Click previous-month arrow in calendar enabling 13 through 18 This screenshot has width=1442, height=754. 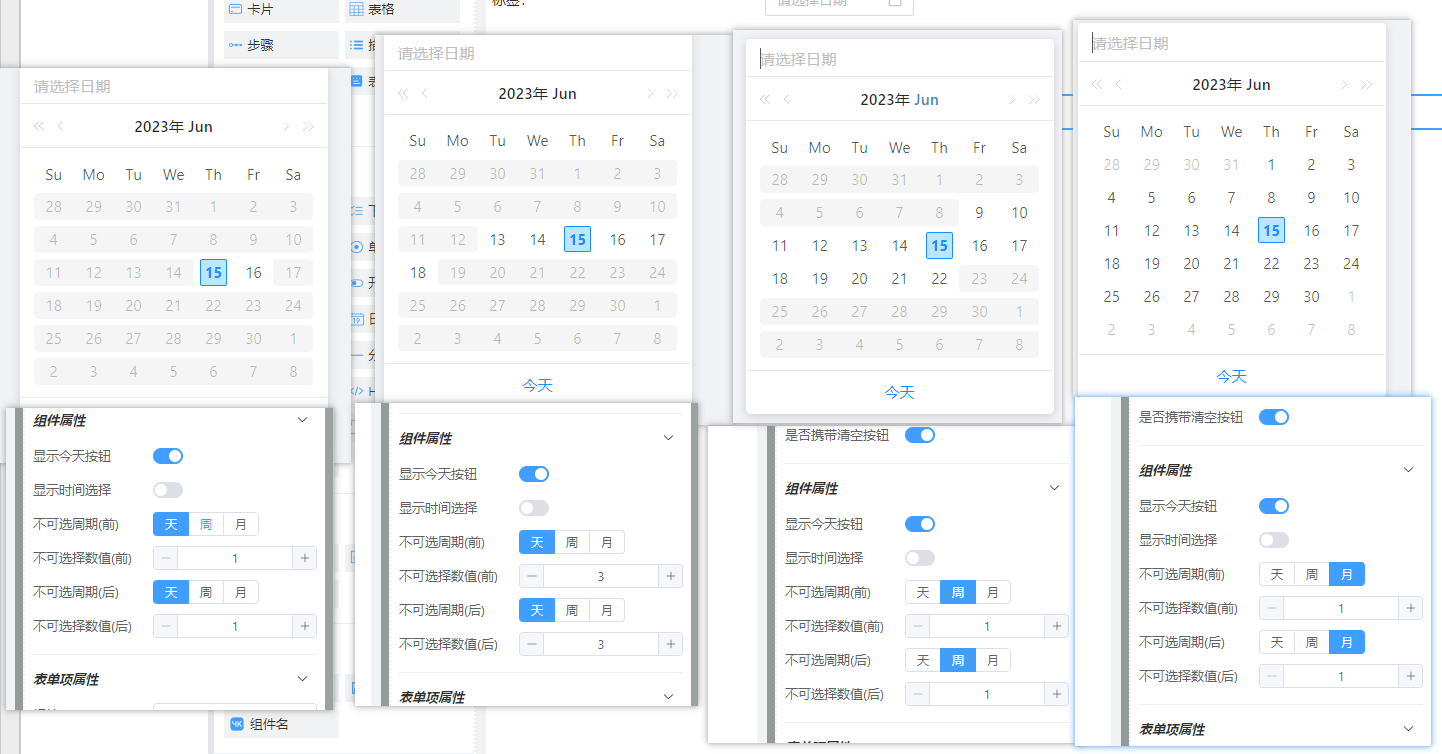point(425,94)
